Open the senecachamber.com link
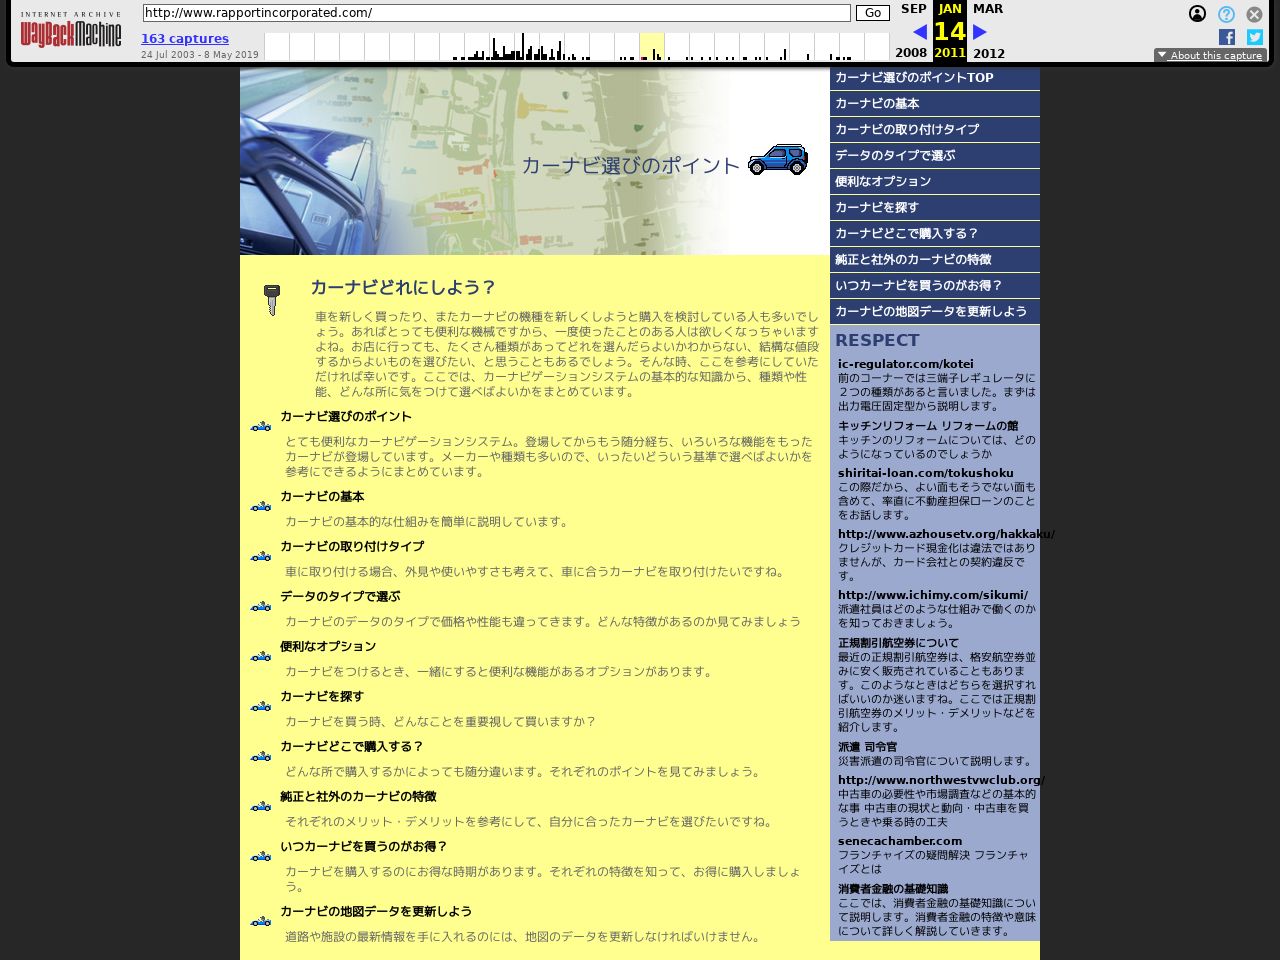Viewport: 1280px width, 960px height. click(900, 841)
